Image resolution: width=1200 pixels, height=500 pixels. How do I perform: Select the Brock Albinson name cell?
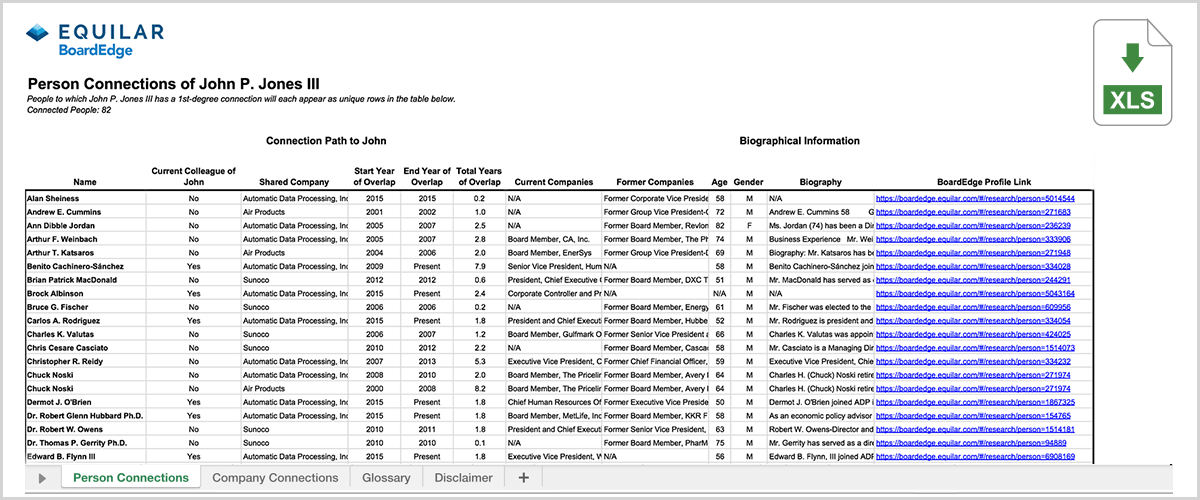pyautogui.click(x=85, y=294)
